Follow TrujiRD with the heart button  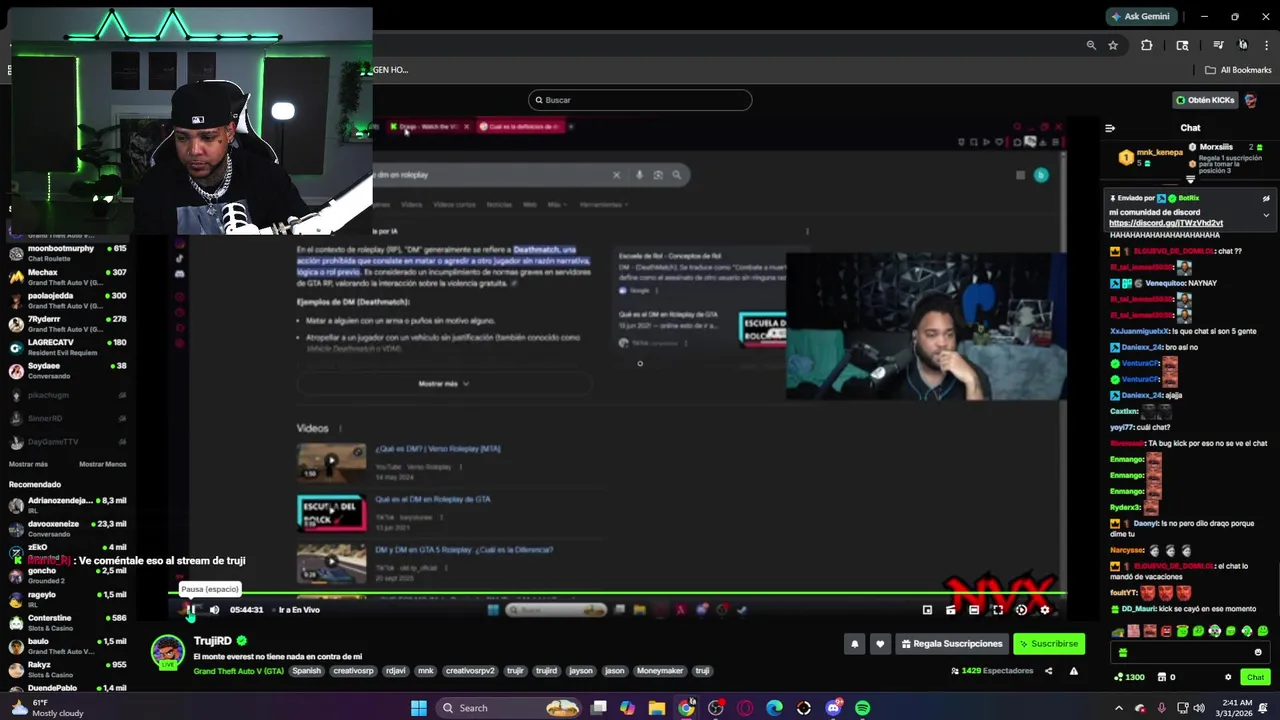tap(880, 644)
